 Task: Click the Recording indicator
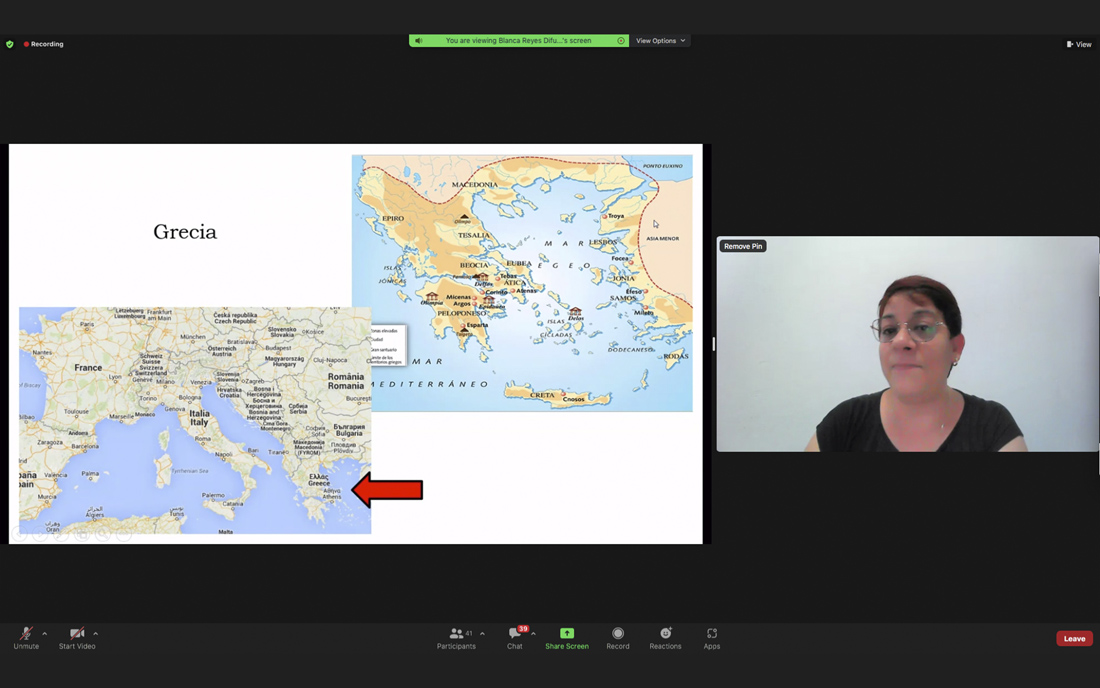44,44
